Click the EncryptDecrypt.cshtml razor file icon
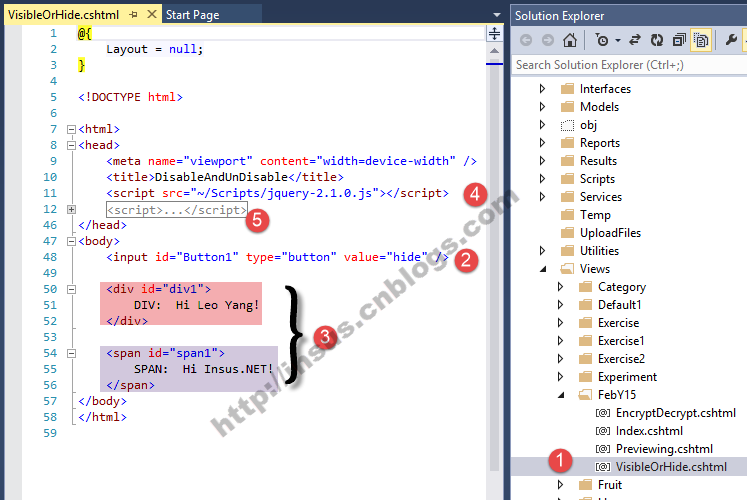The width and height of the screenshot is (747, 500). click(x=603, y=413)
